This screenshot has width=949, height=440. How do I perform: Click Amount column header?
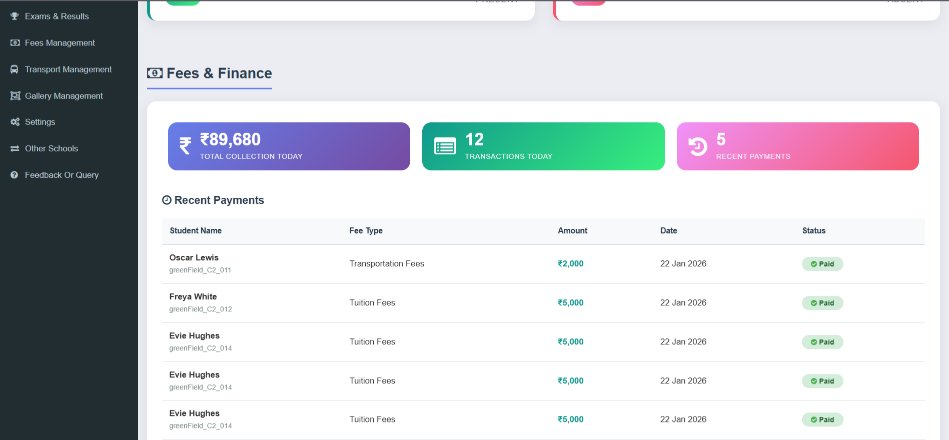573,231
